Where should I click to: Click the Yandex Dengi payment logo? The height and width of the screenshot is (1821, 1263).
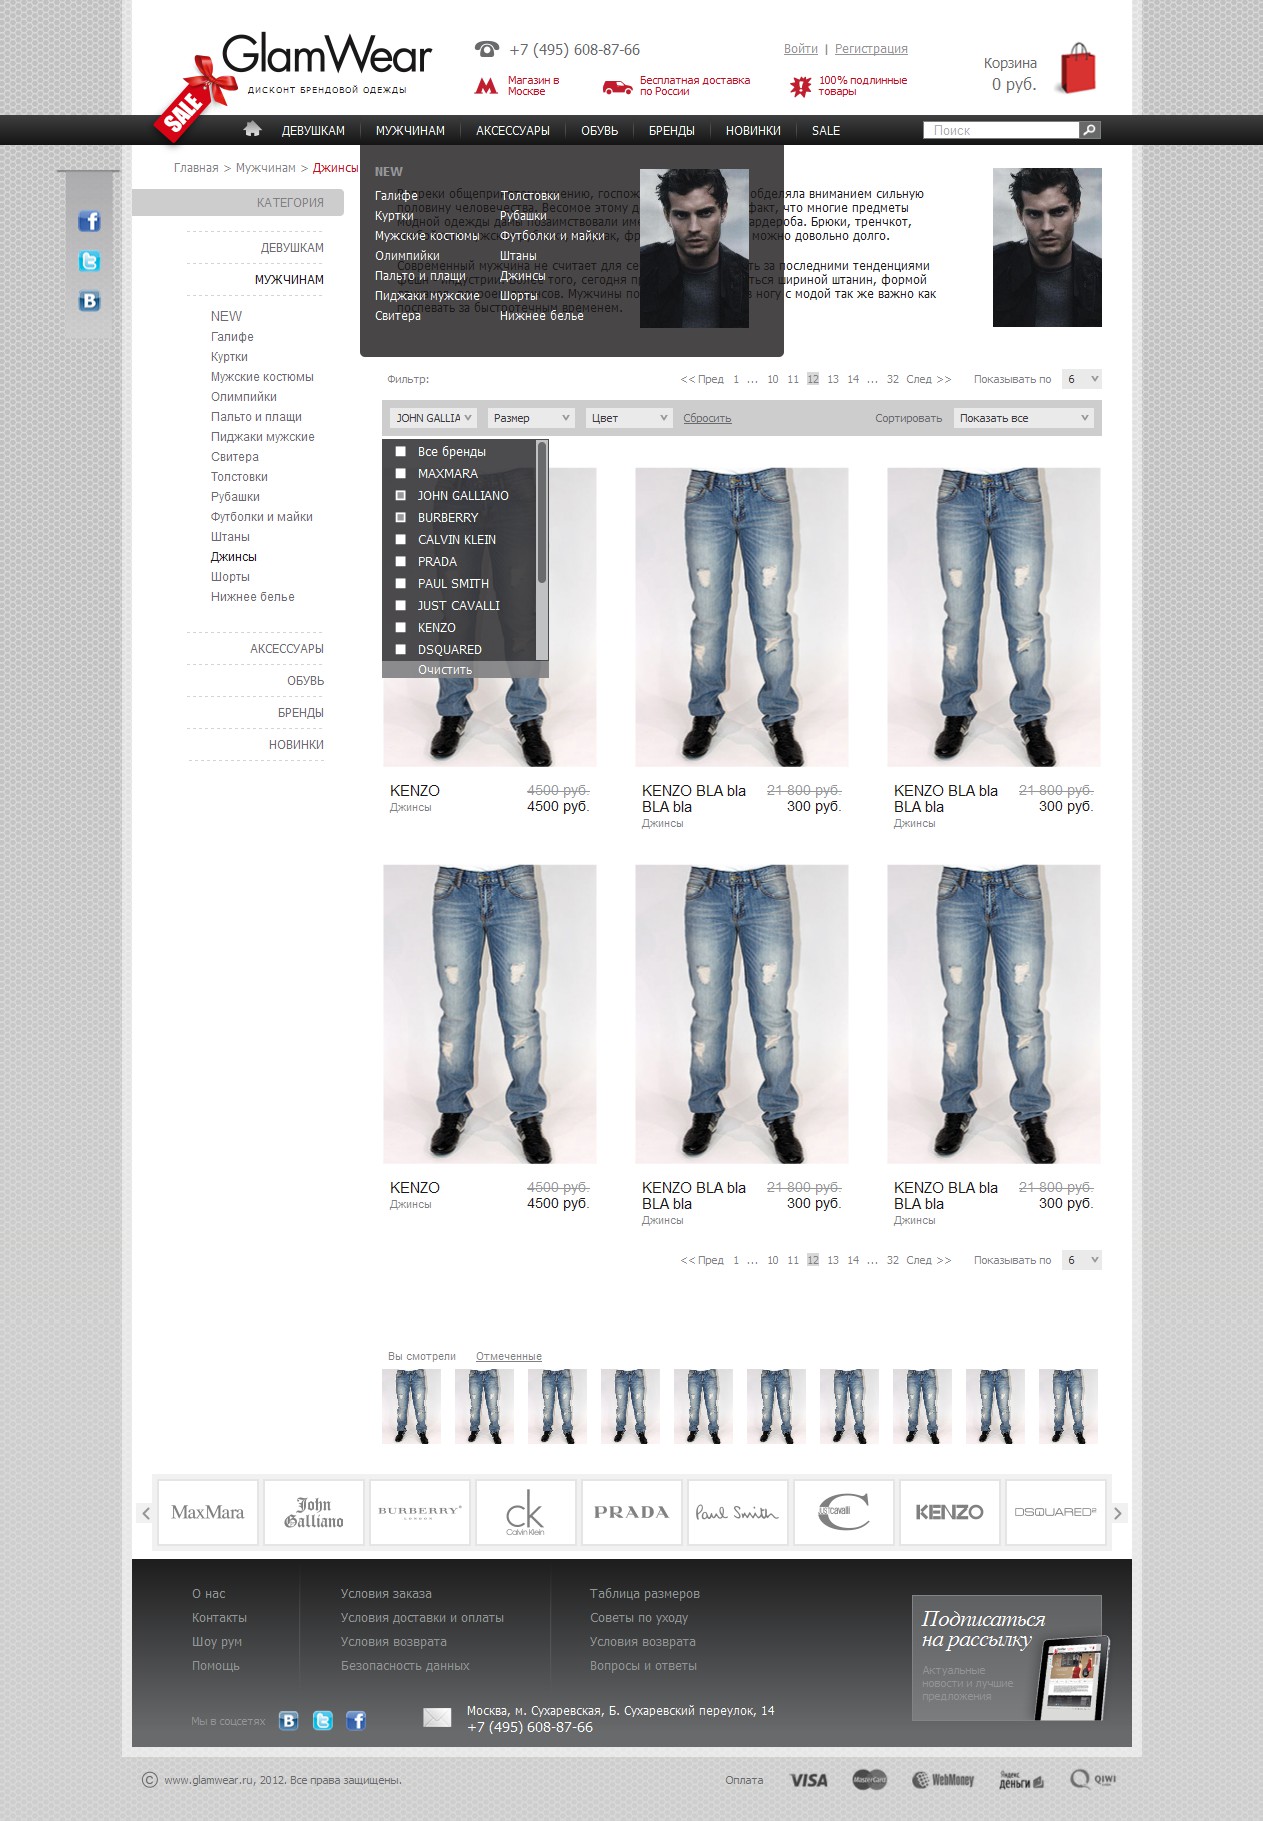click(1021, 1780)
